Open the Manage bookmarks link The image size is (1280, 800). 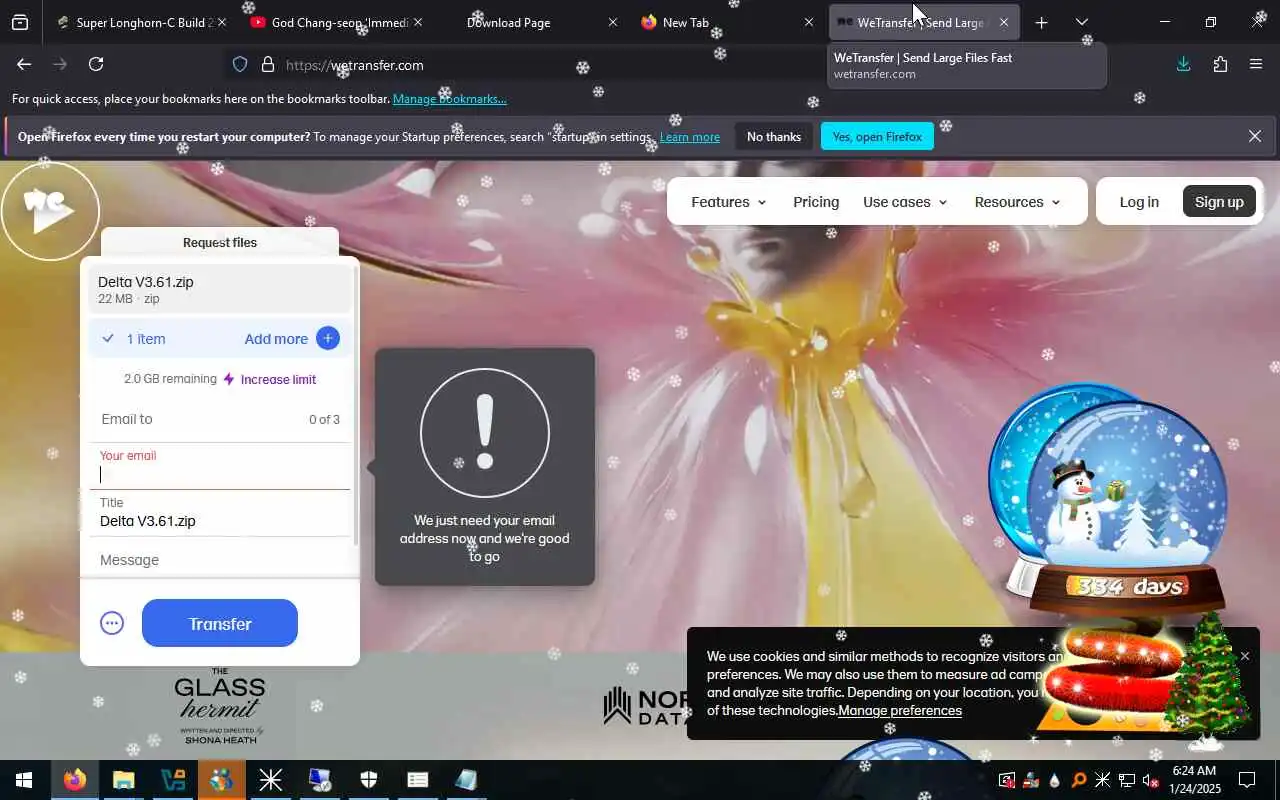[x=450, y=99]
